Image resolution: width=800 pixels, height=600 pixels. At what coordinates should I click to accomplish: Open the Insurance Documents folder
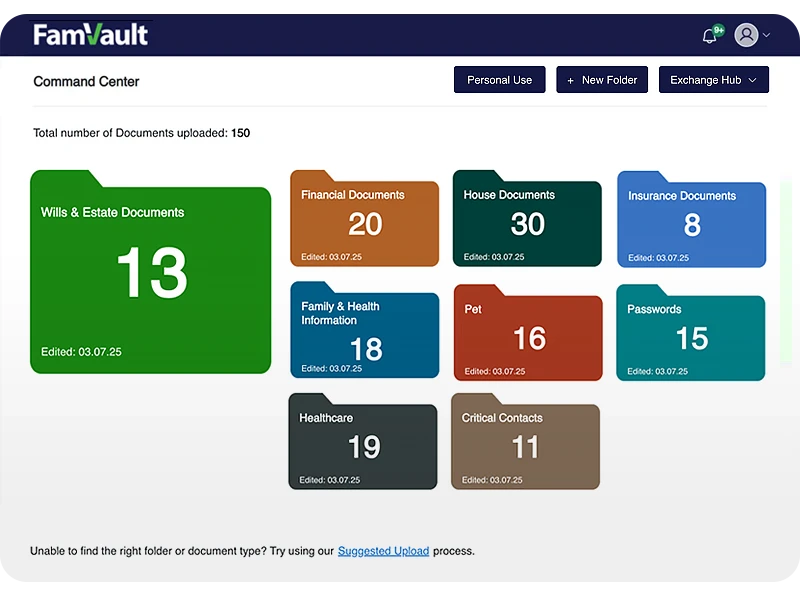point(691,225)
